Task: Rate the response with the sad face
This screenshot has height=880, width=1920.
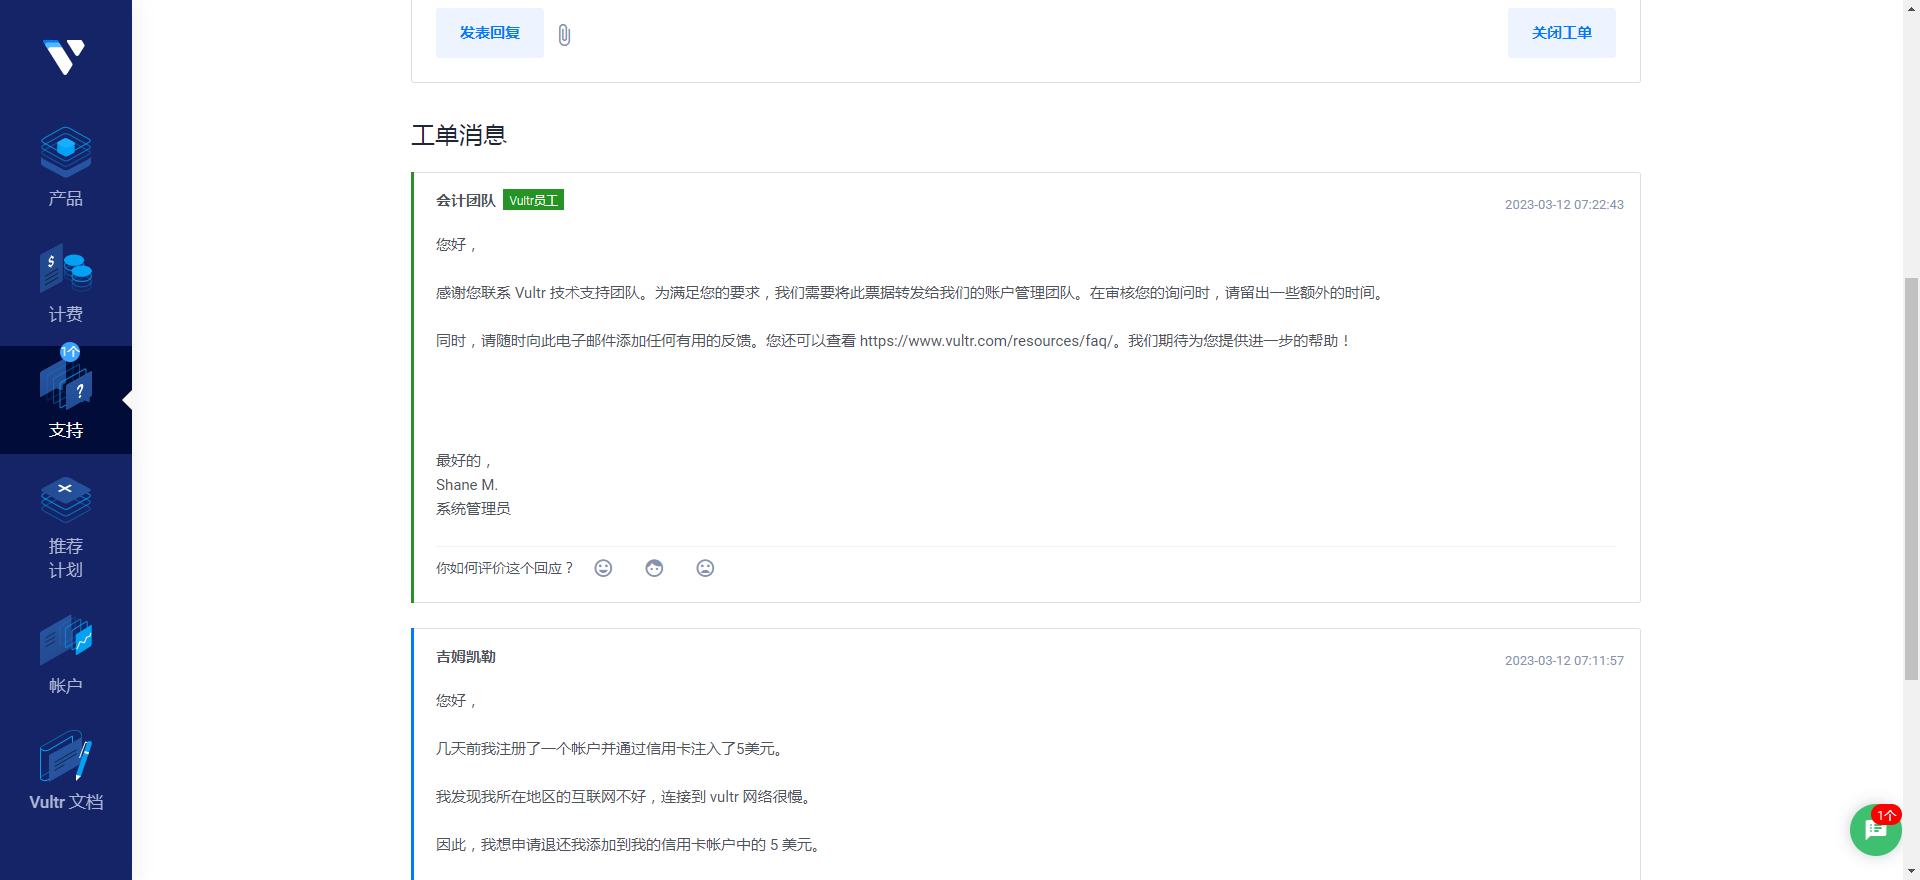Action: tap(705, 568)
